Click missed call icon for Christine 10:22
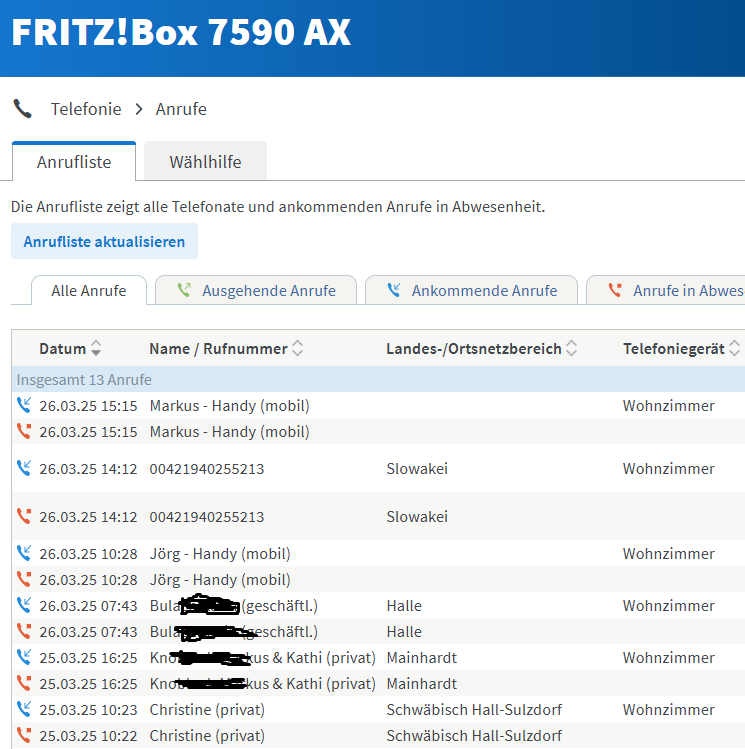 (24, 735)
